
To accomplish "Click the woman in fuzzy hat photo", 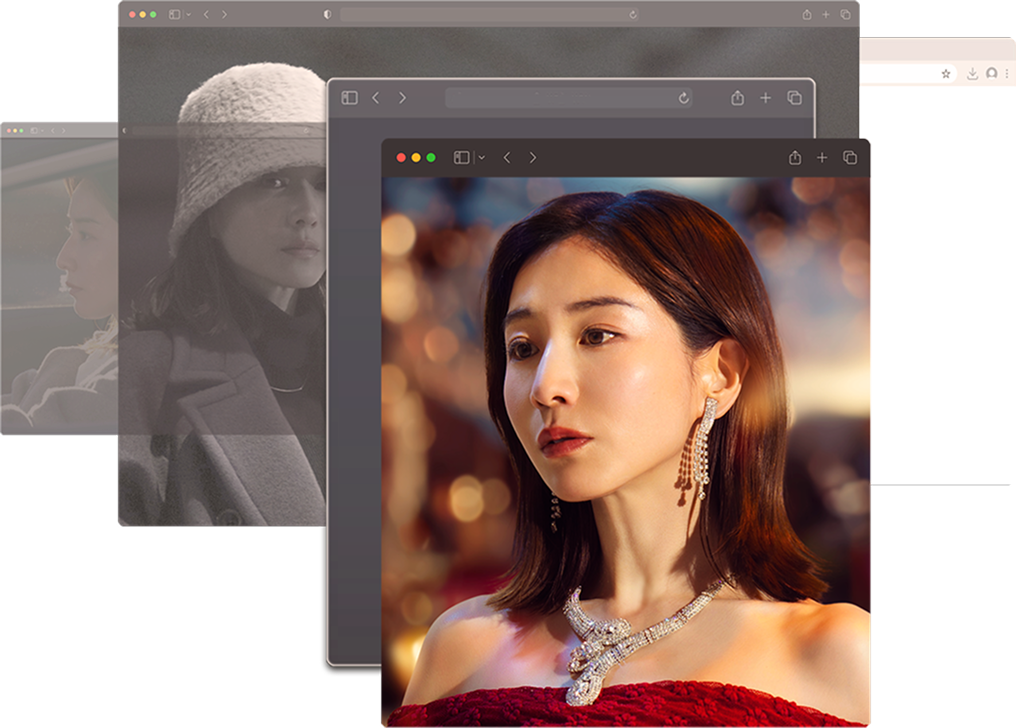I will pos(222,277).
